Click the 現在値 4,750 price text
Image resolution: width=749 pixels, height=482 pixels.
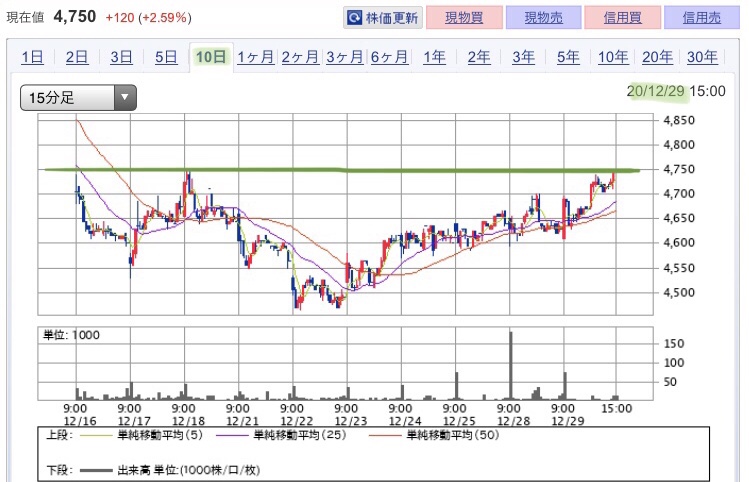pyautogui.click(x=51, y=17)
